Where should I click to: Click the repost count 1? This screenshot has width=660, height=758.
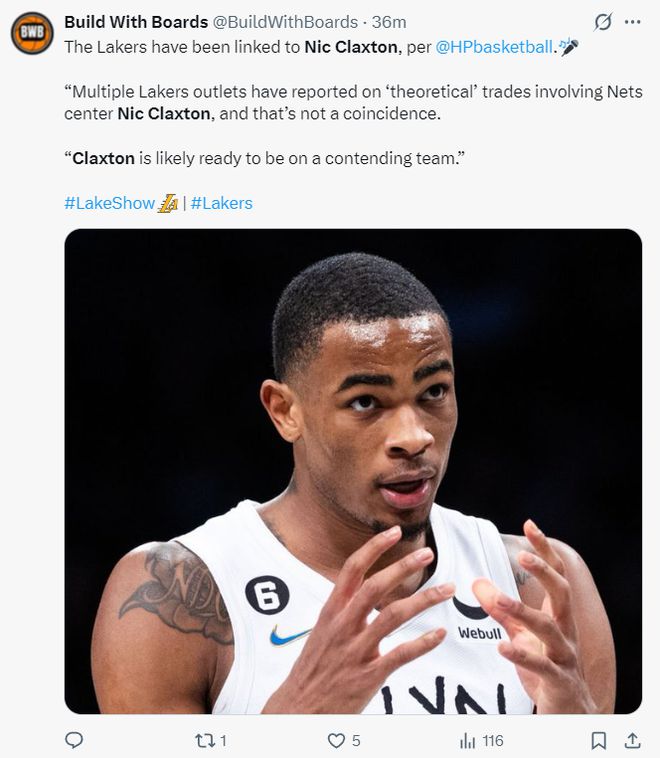coord(222,741)
